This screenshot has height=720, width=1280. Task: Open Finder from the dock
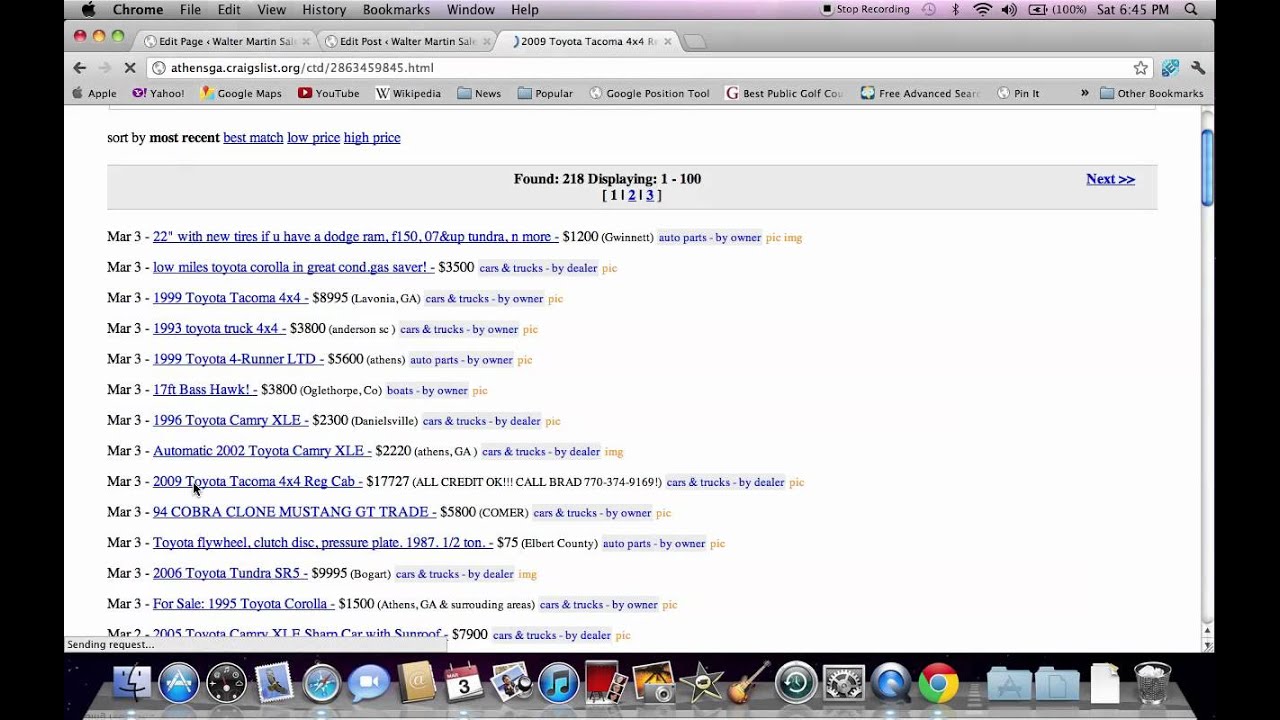coord(132,684)
